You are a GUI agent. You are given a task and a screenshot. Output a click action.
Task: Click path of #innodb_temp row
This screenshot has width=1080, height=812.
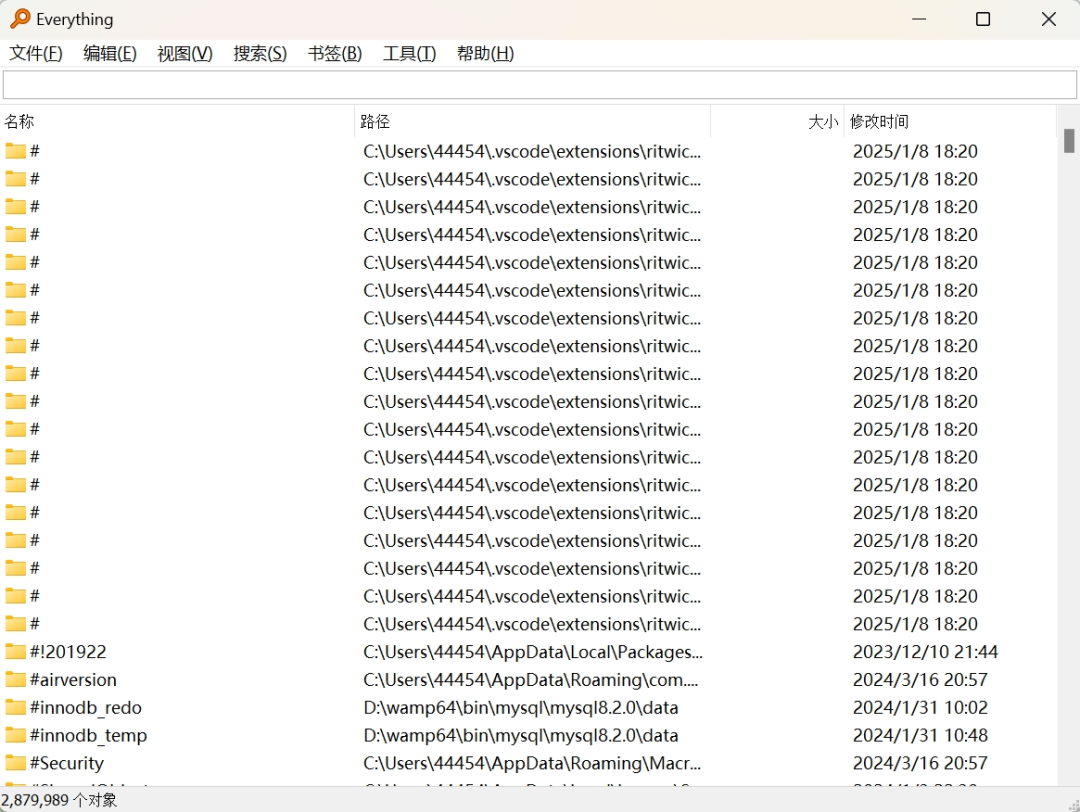(x=521, y=736)
